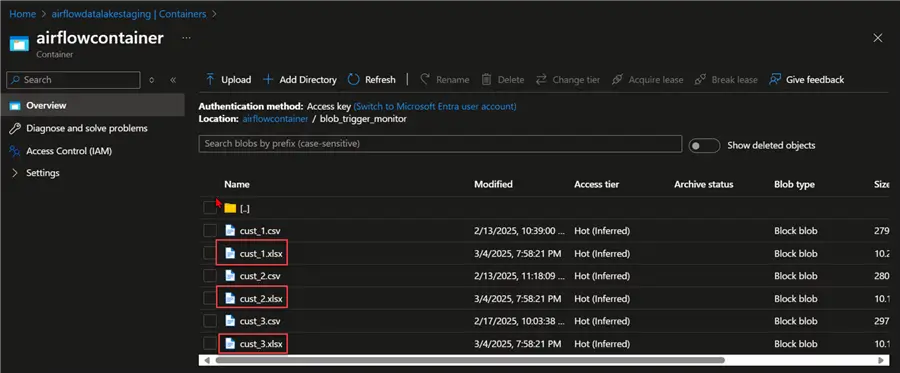The image size is (900, 373).
Task: Click the Break lease icon
Action: pos(700,79)
